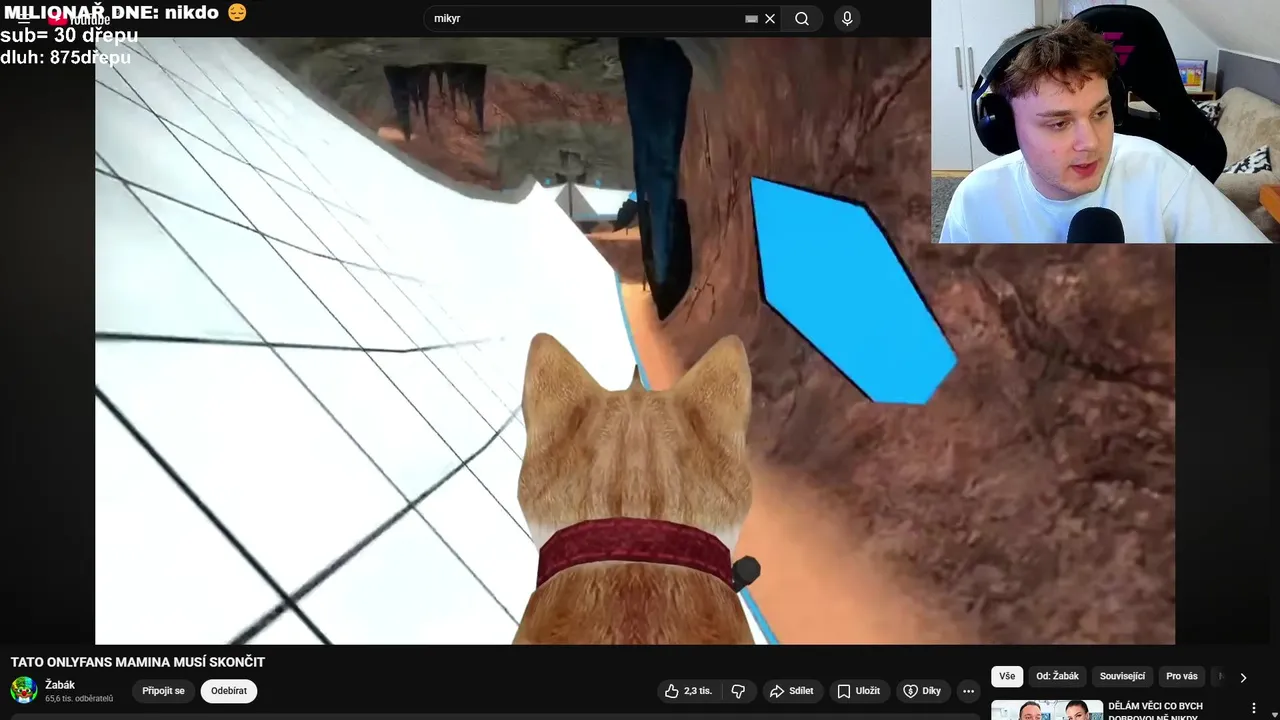Dislike the video with thumbs-down icon
1280x720 pixels.
point(738,691)
